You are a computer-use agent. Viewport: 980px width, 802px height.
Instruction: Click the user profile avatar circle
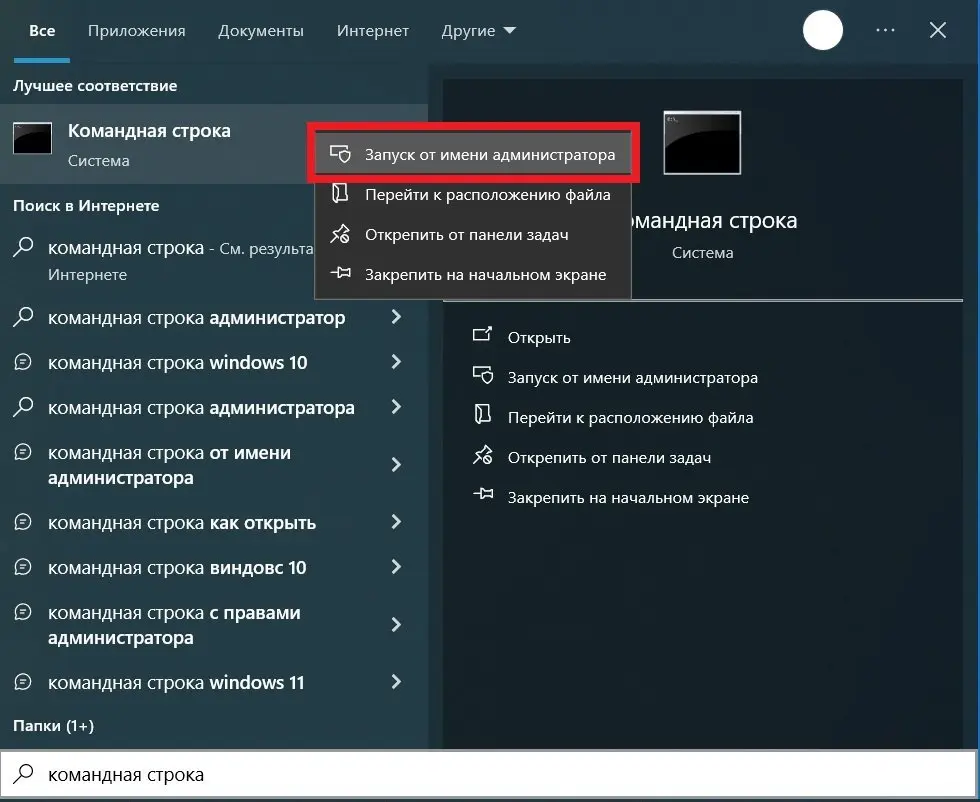point(823,31)
